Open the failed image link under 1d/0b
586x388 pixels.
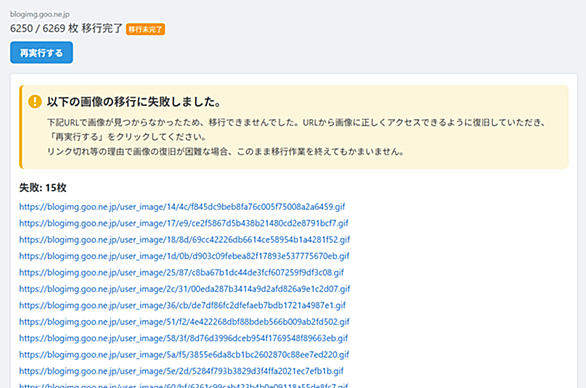pyautogui.click(x=184, y=256)
